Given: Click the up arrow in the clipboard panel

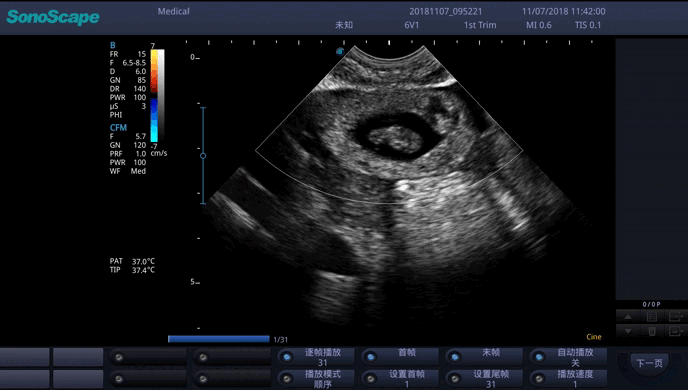Looking at the screenshot, I should tap(628, 316).
